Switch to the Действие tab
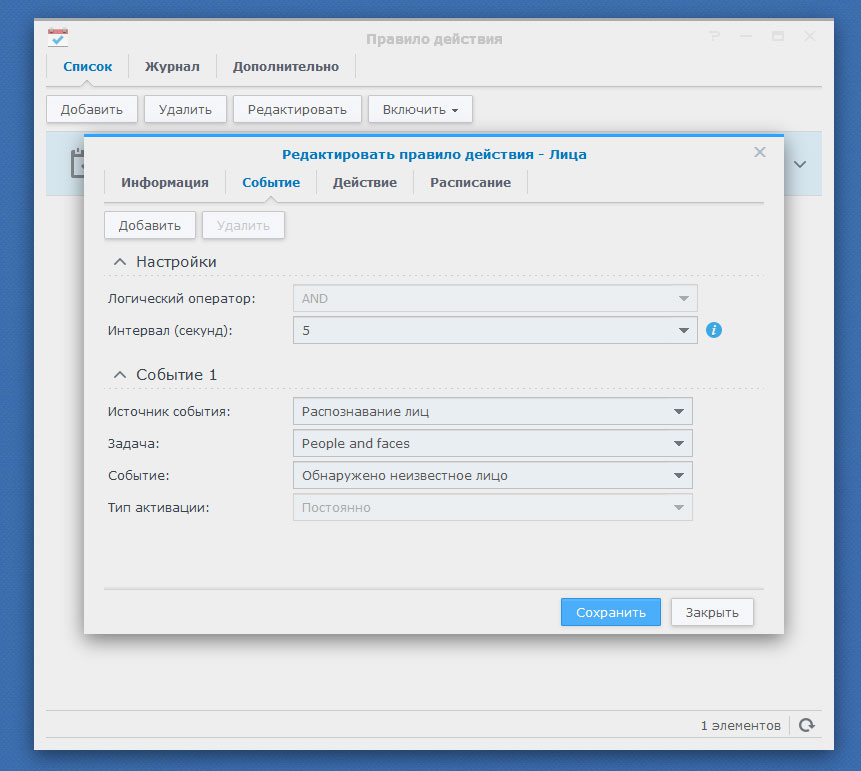 coord(365,183)
